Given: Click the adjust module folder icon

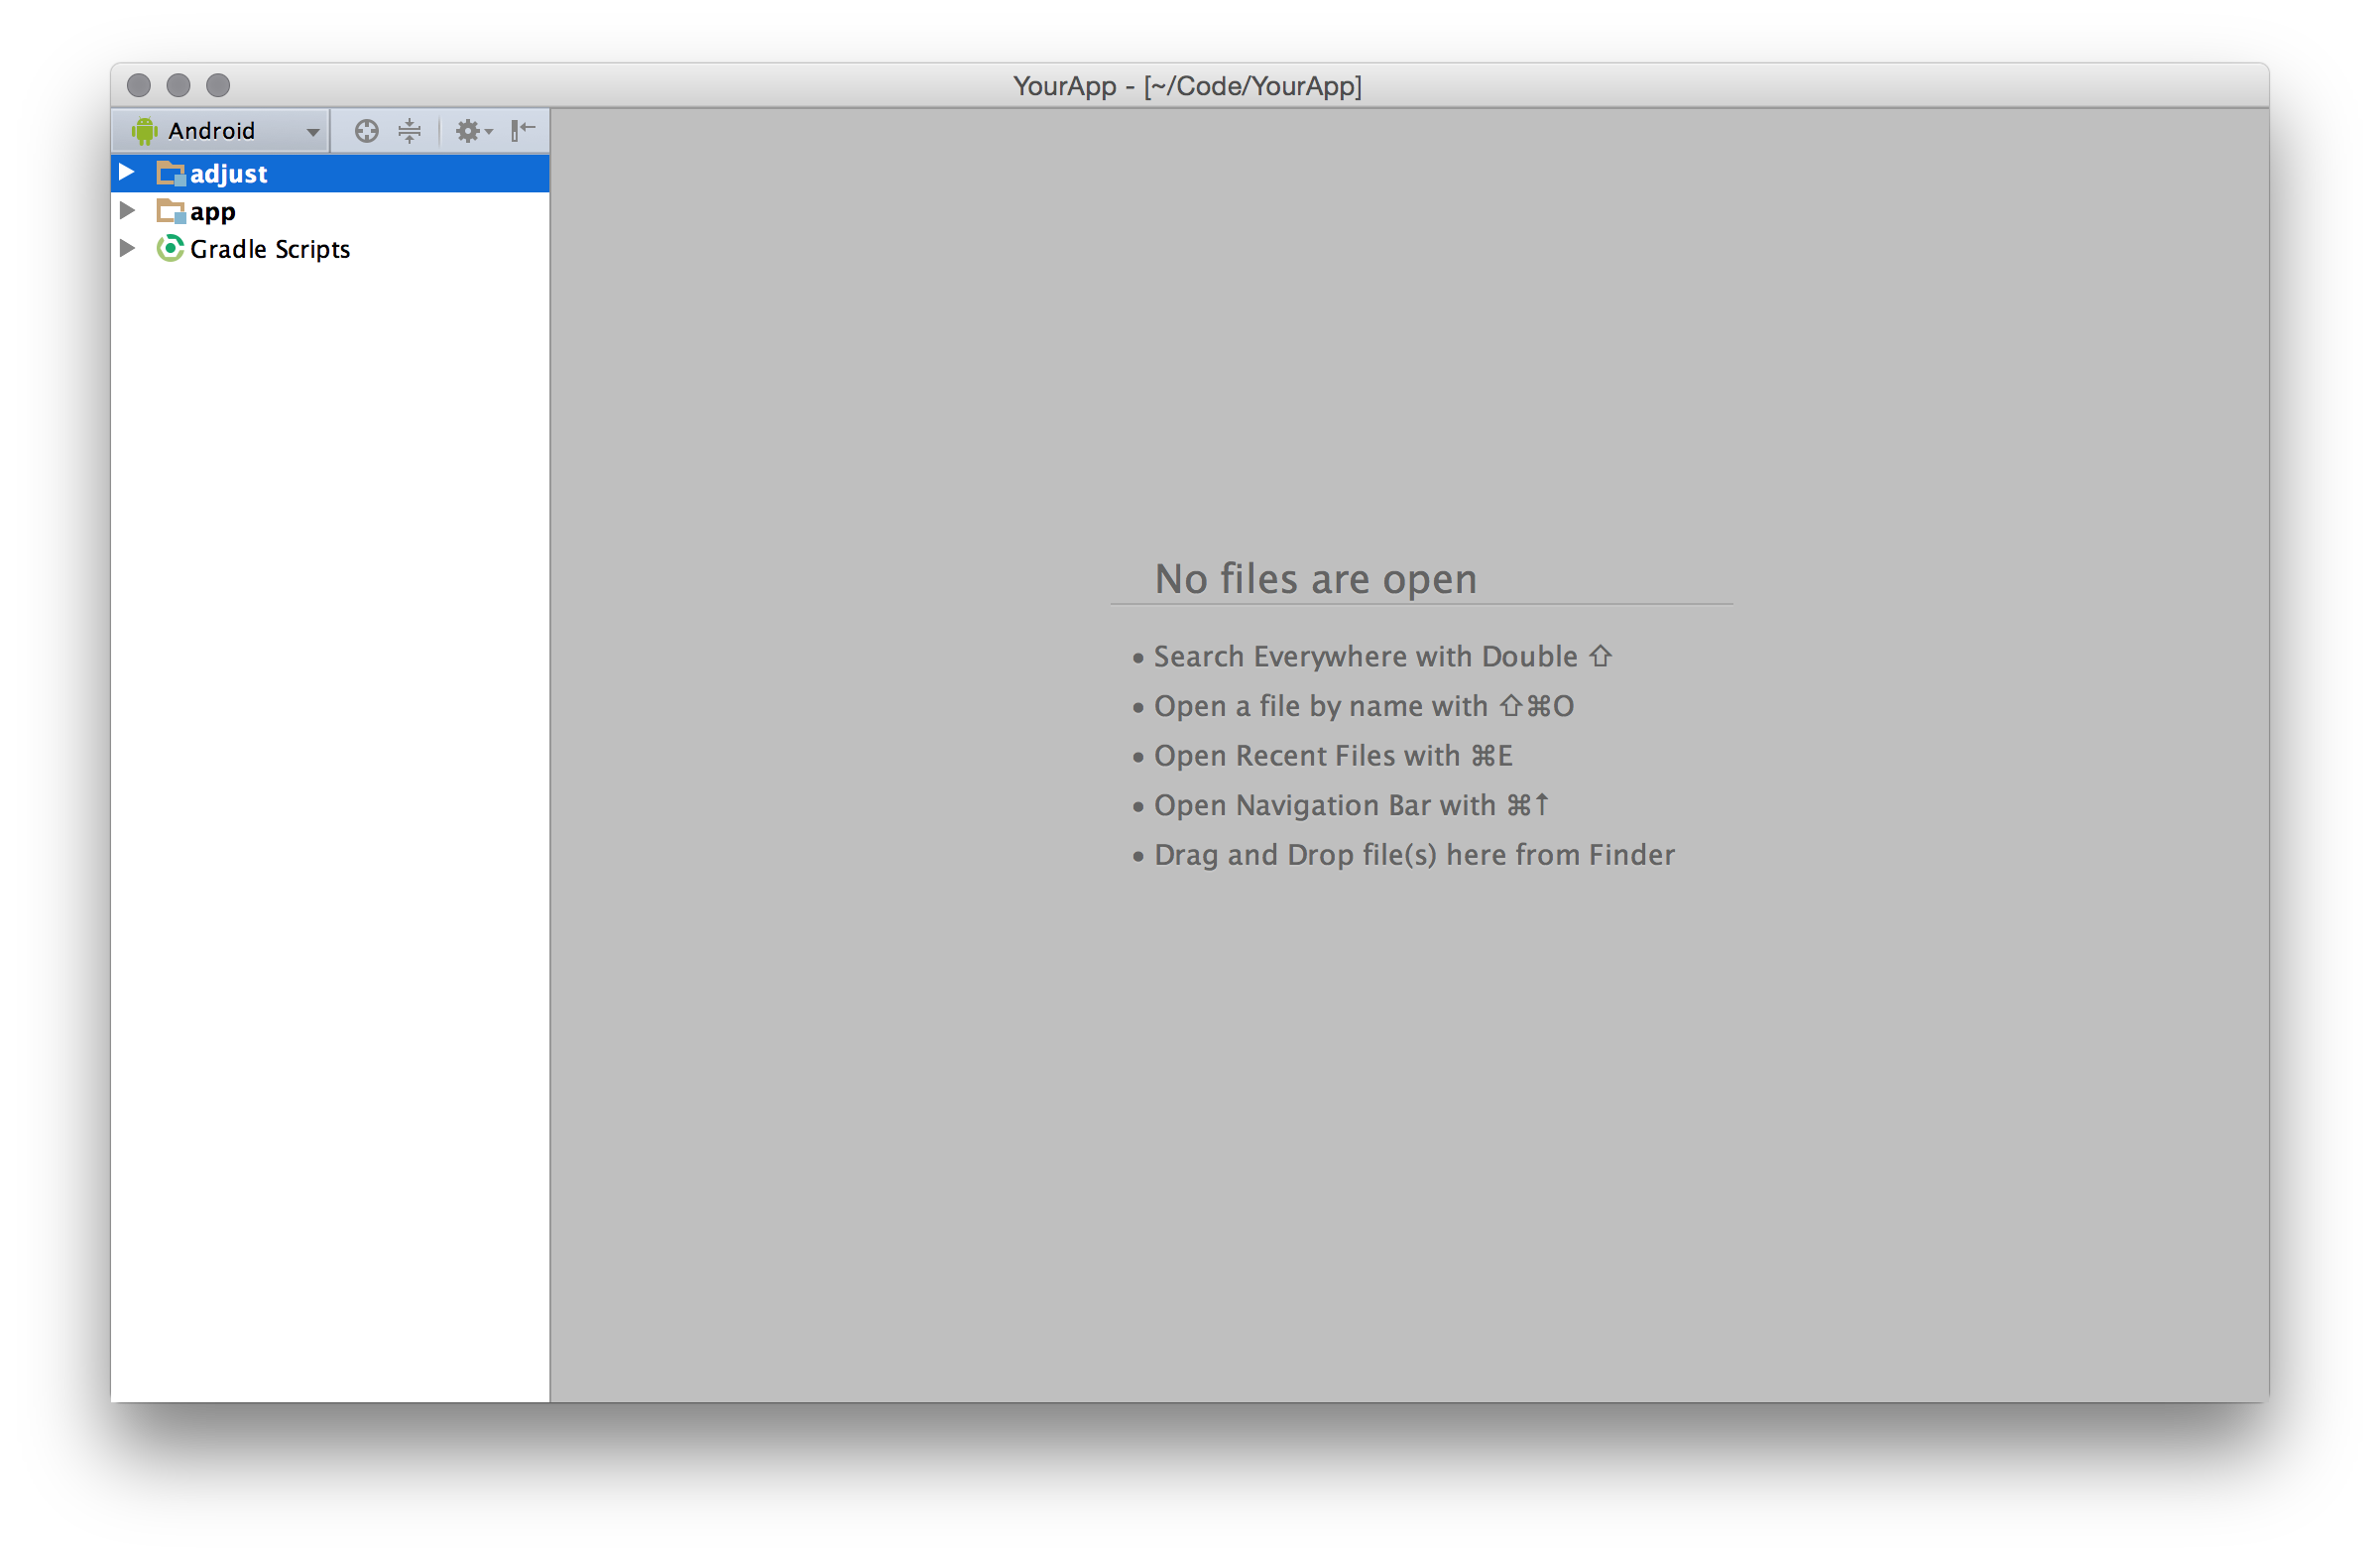Looking at the screenshot, I should pos(171,174).
